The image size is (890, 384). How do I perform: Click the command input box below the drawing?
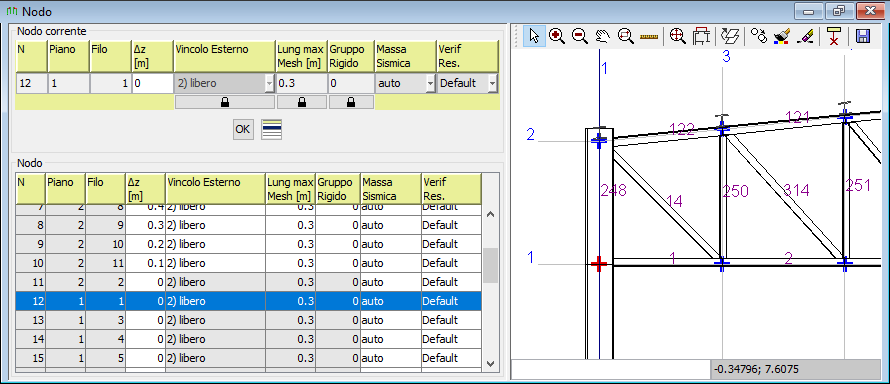pos(611,369)
